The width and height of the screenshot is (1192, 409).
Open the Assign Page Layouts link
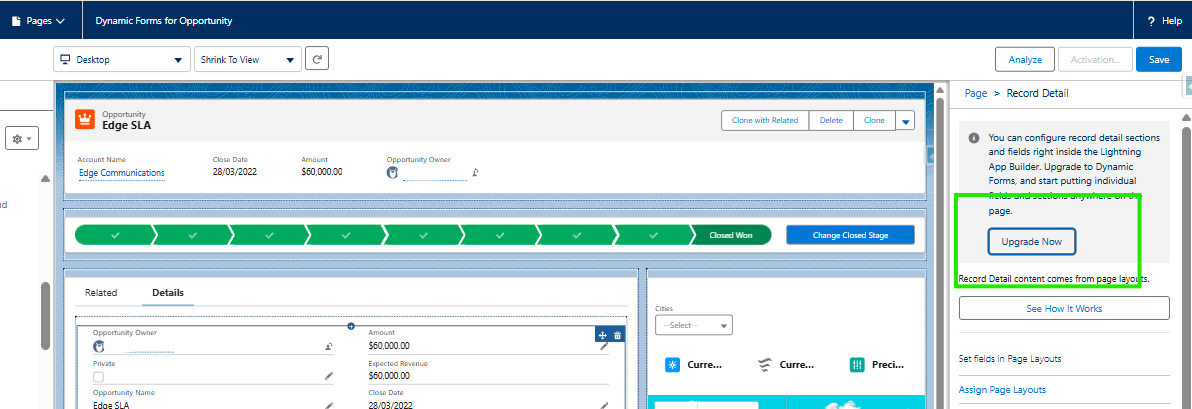(1002, 390)
